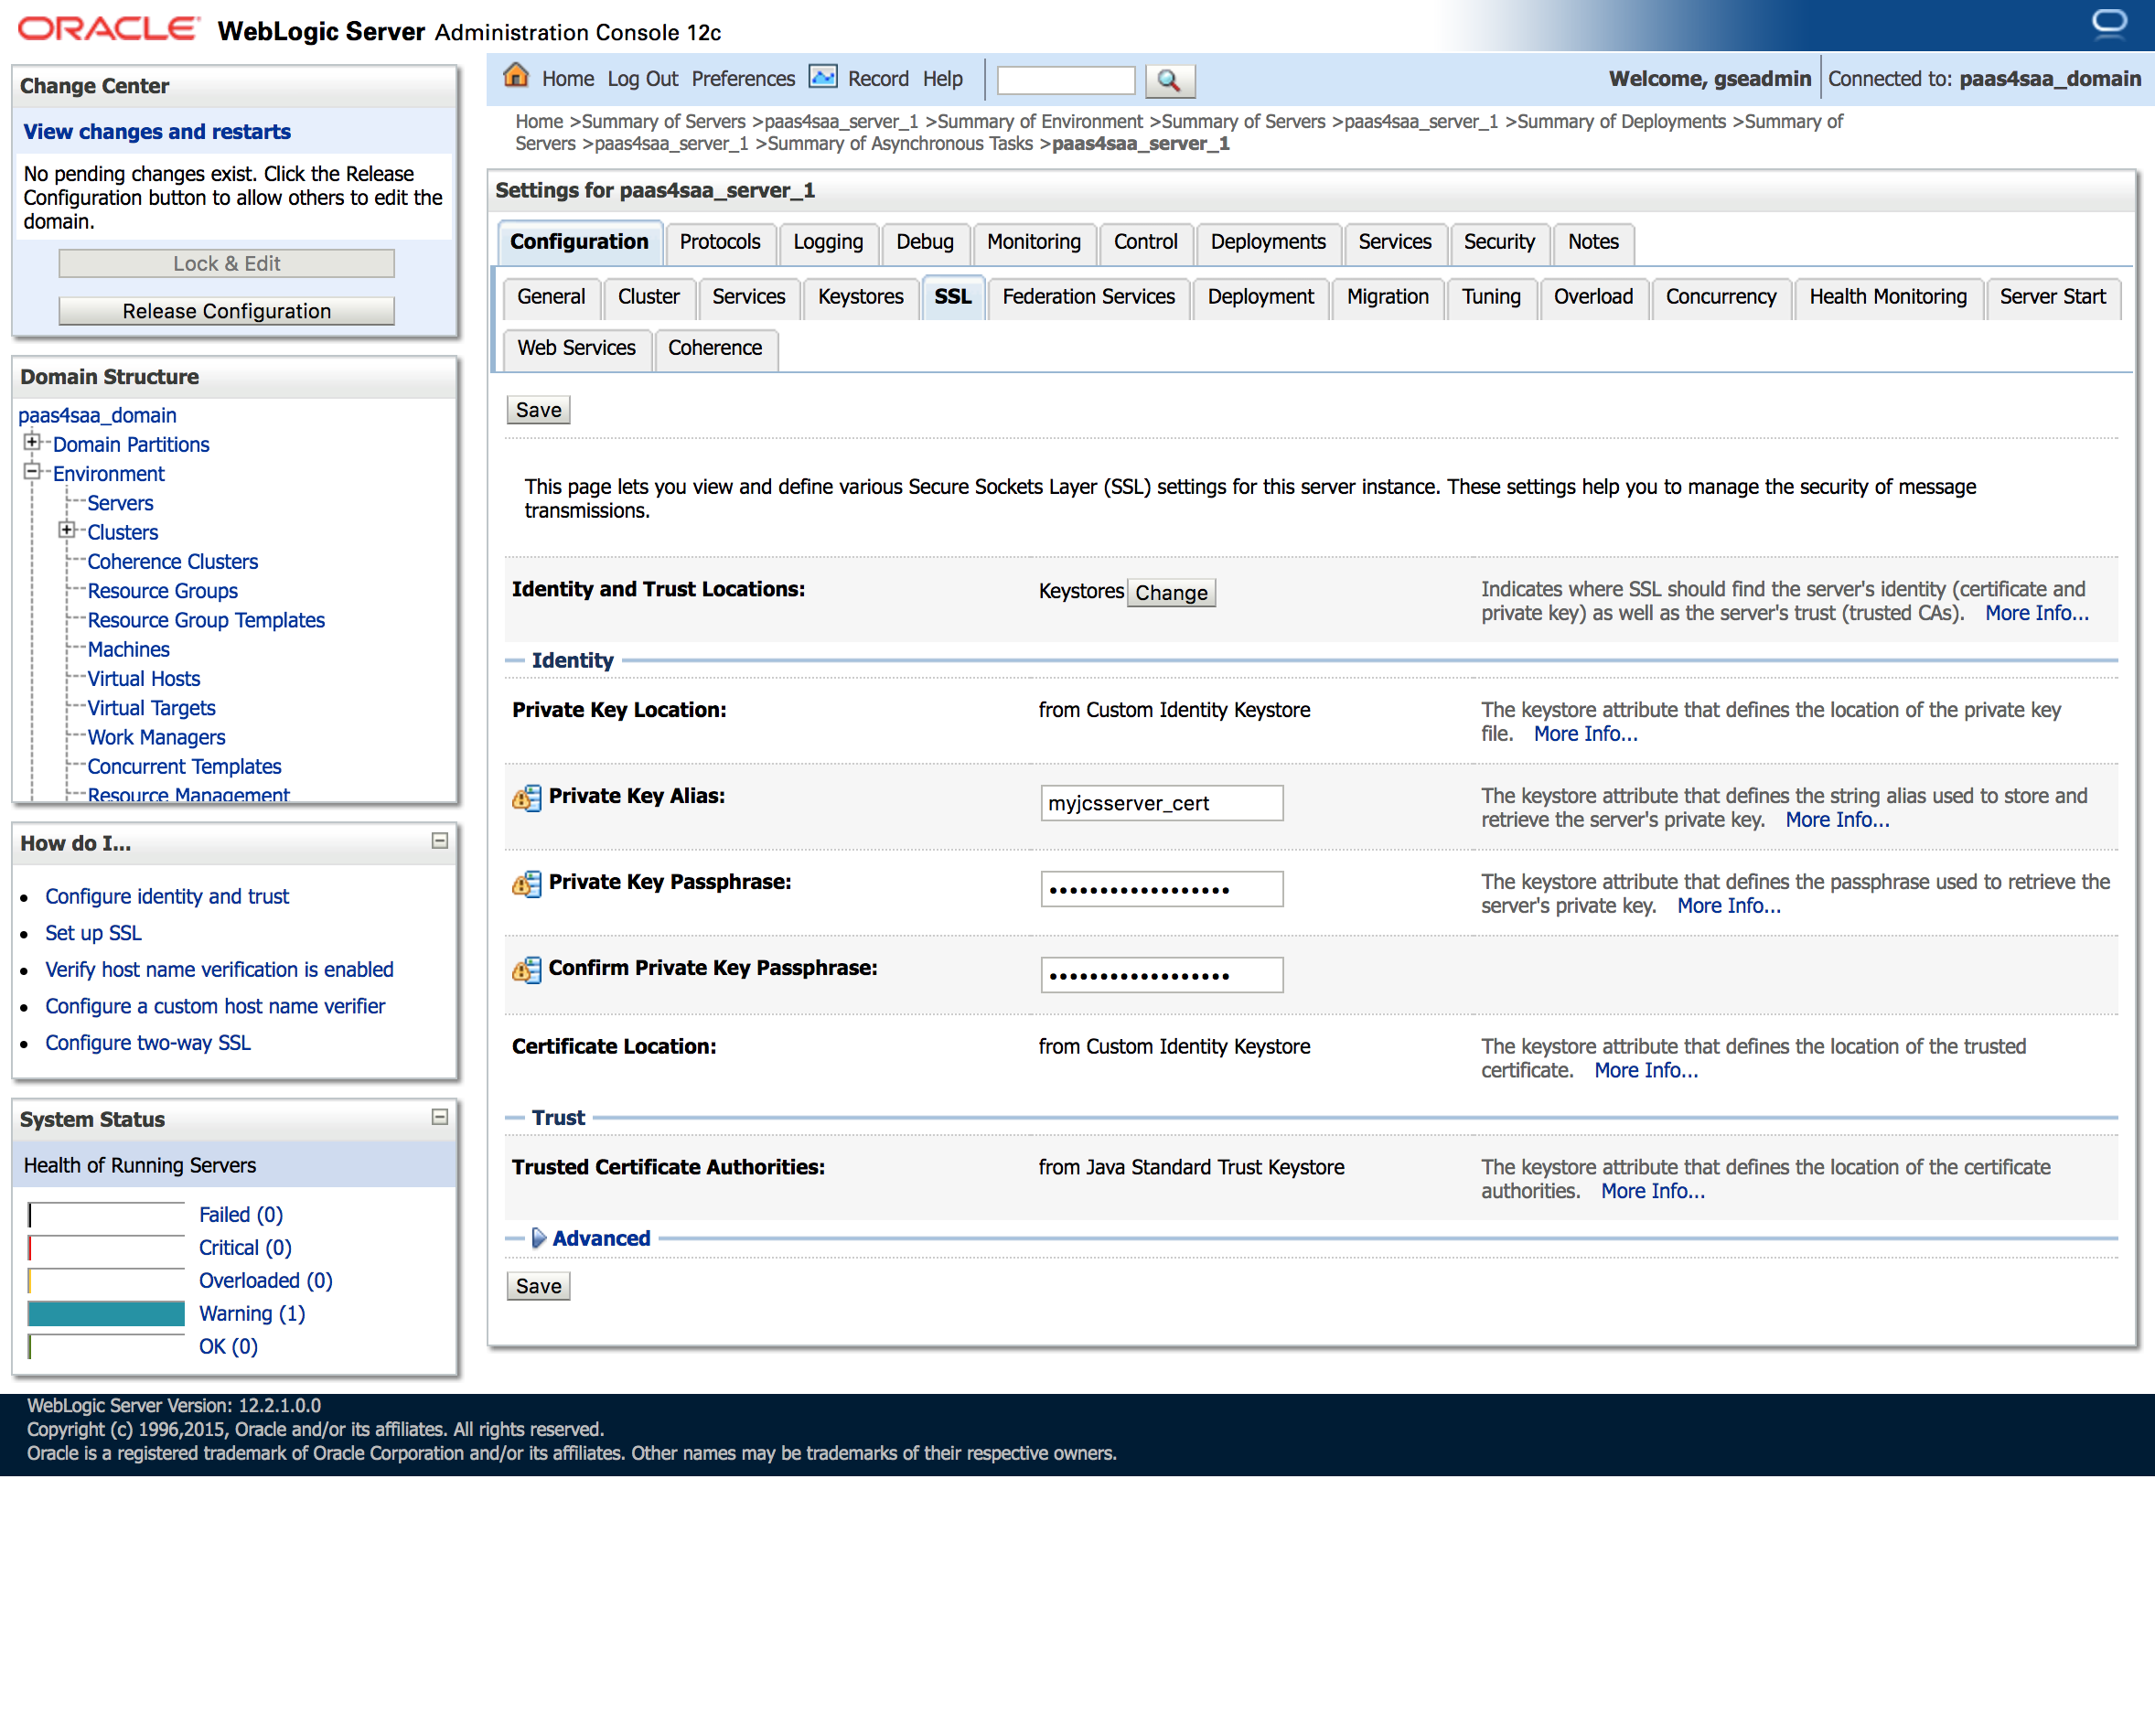The height and width of the screenshot is (1736, 2155).
Task: Open the Deployments tab
Action: pyautogui.click(x=1267, y=242)
